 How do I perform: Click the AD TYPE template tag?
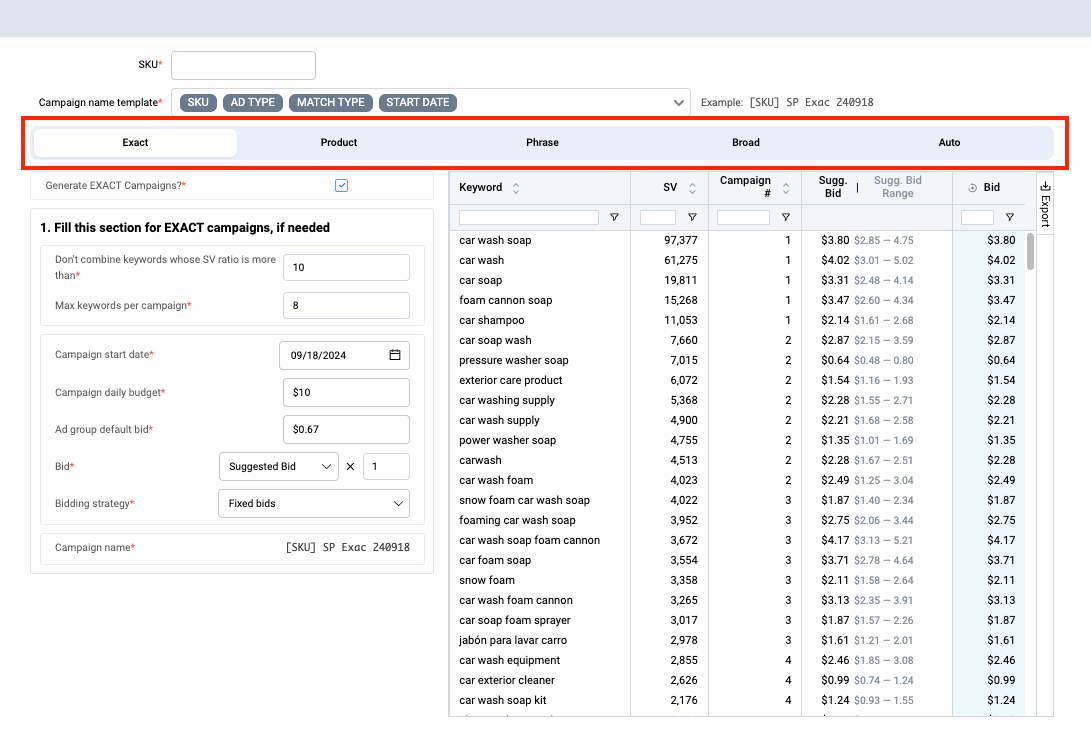(x=253, y=102)
